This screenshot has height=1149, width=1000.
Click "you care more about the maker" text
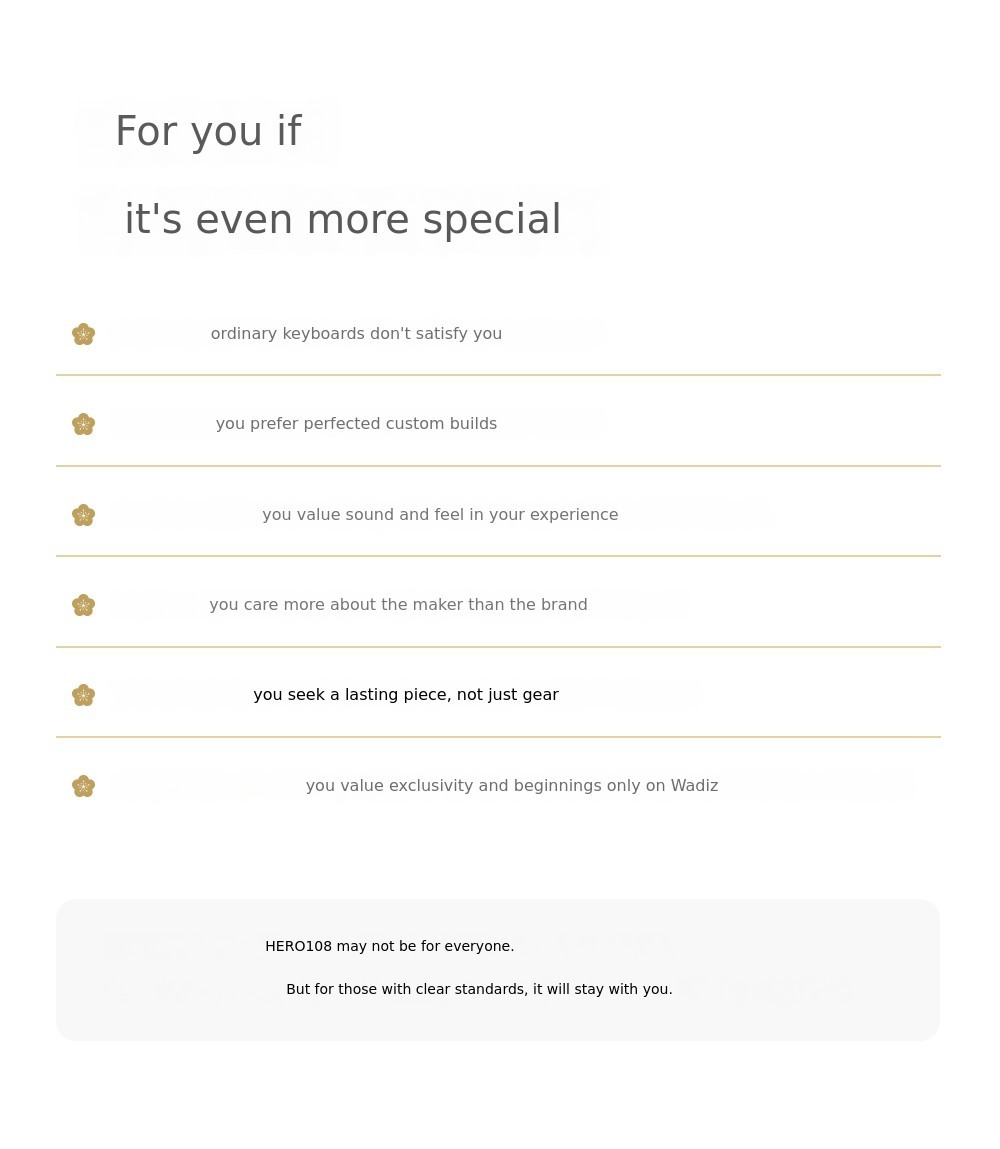pyautogui.click(x=398, y=605)
